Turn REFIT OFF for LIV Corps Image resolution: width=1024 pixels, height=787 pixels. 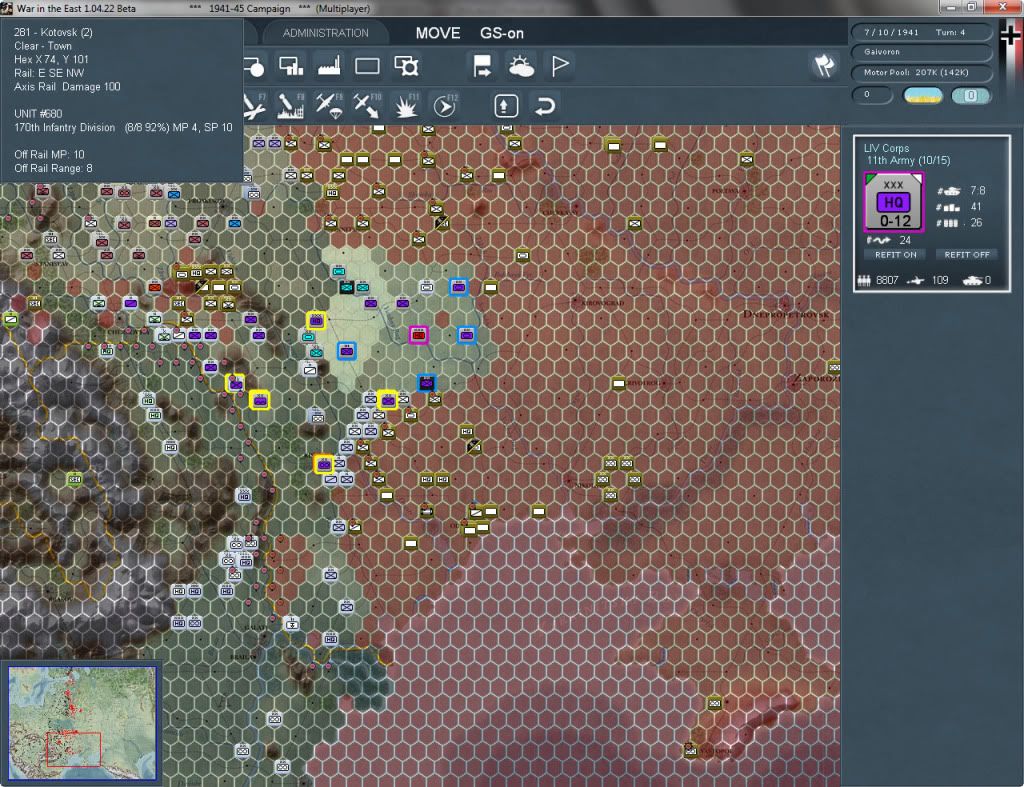[x=967, y=255]
